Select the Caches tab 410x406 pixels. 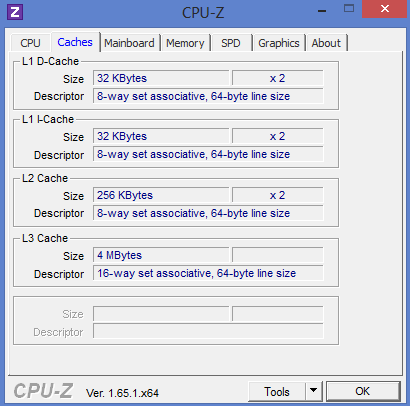pos(75,42)
